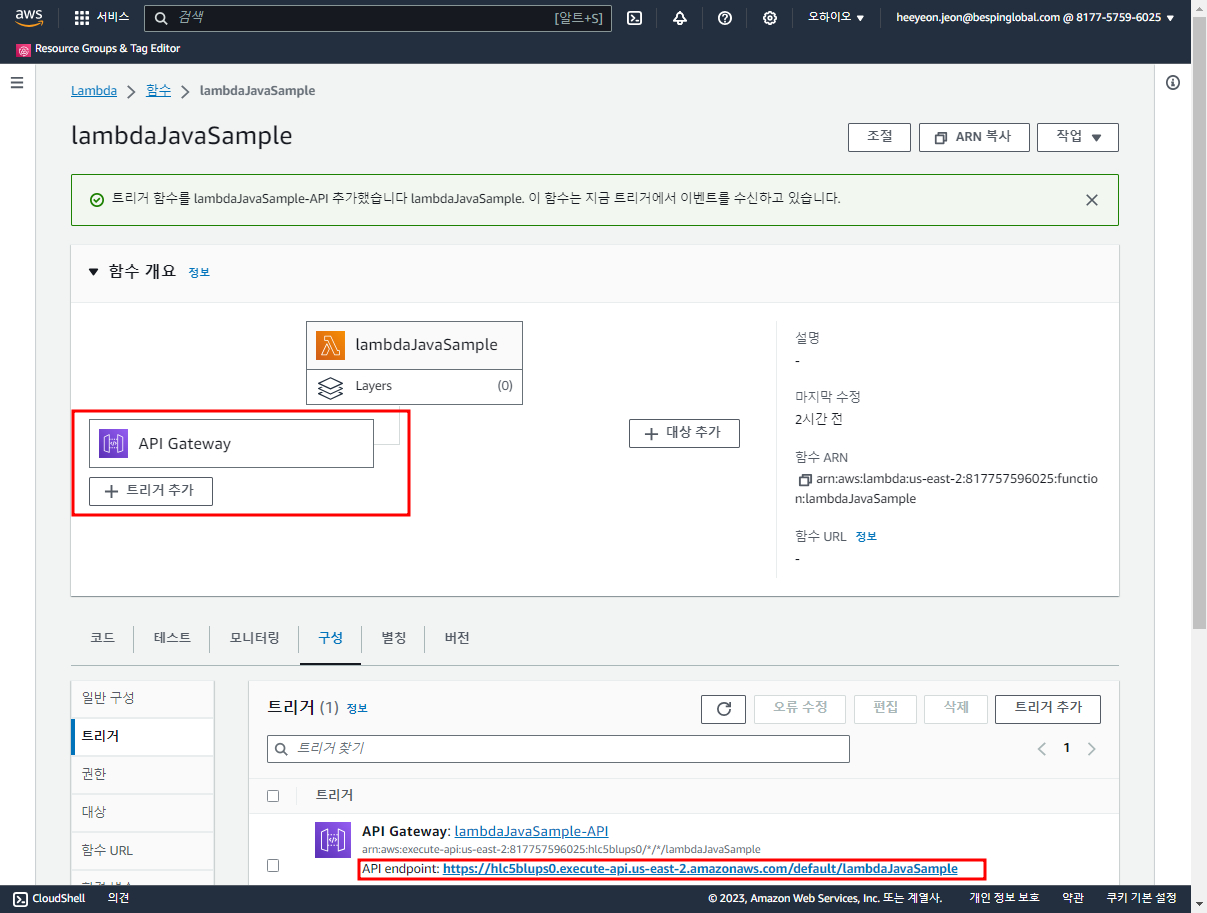Click the Lambda breadcrumb link
1207x913 pixels.
click(x=94, y=90)
